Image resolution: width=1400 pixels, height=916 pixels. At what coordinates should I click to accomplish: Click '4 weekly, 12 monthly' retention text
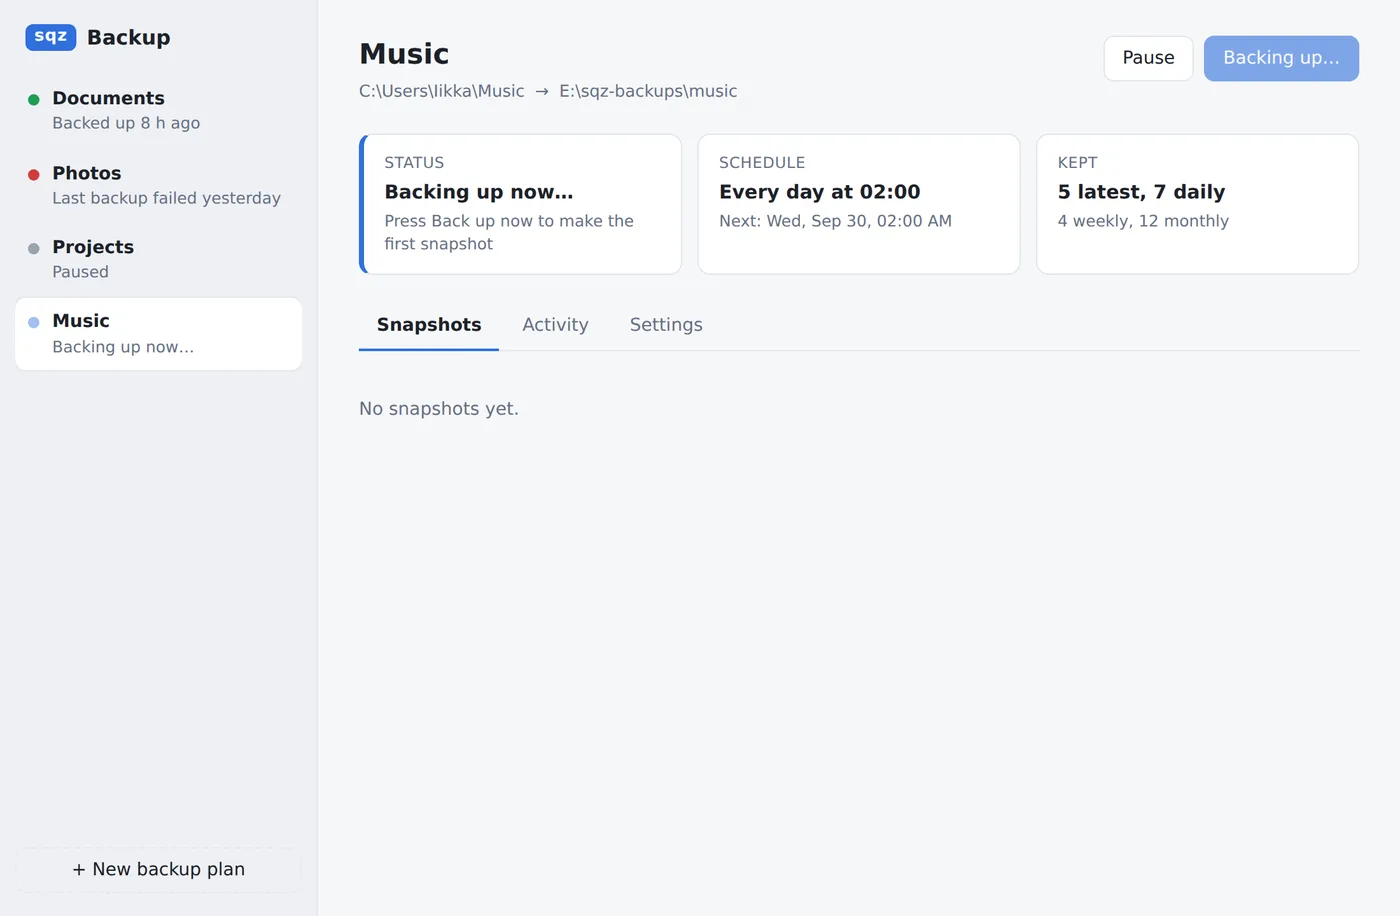click(1143, 221)
